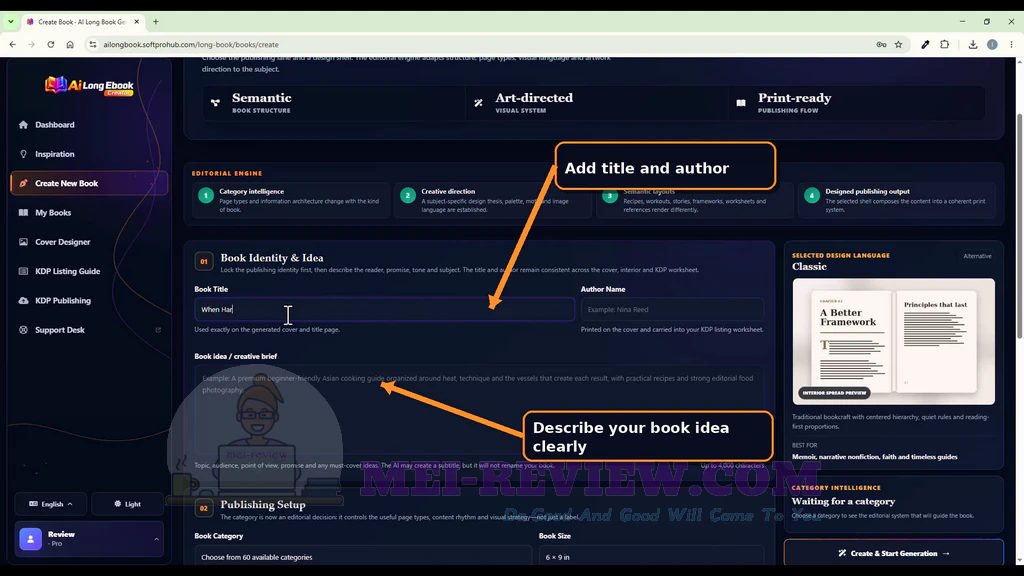The image size is (1024, 576).
Task: Close the Create Book browser tab
Action: coord(136,22)
